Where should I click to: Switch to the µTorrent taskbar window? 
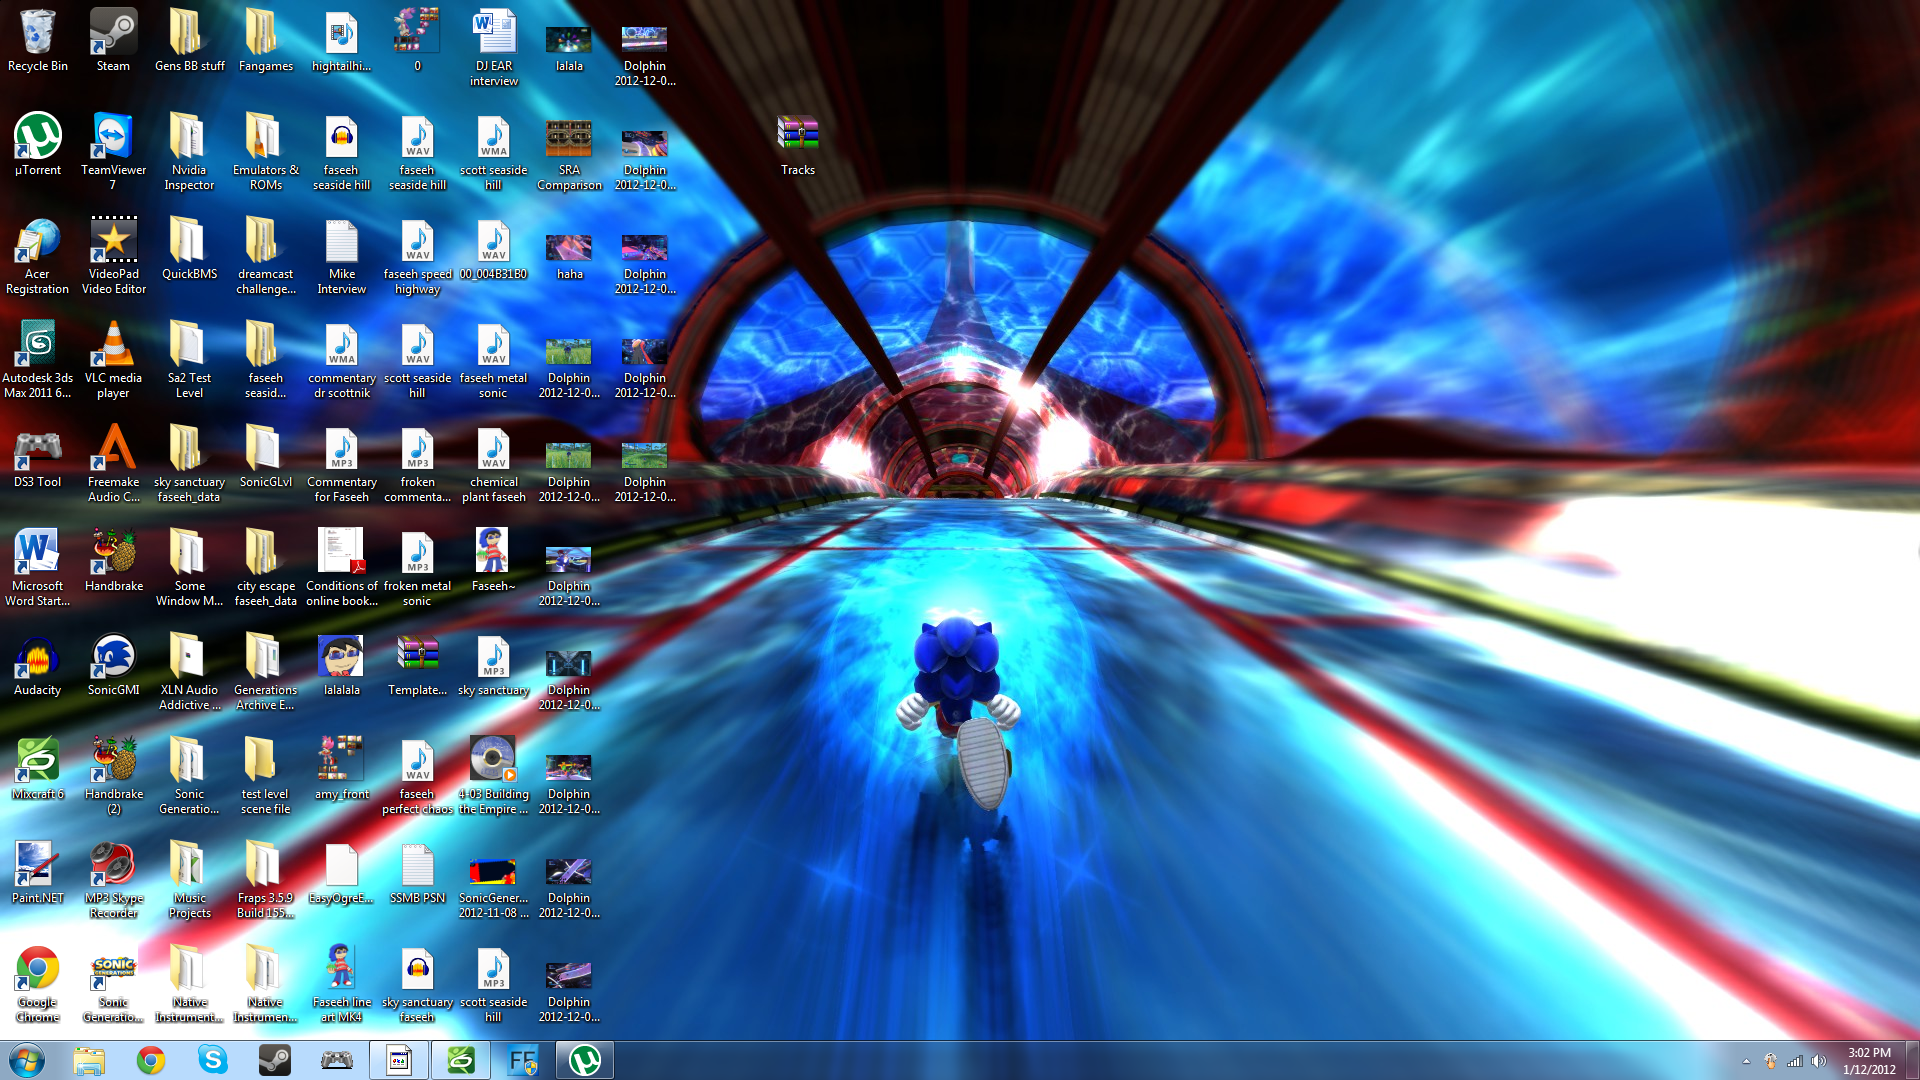(585, 1060)
